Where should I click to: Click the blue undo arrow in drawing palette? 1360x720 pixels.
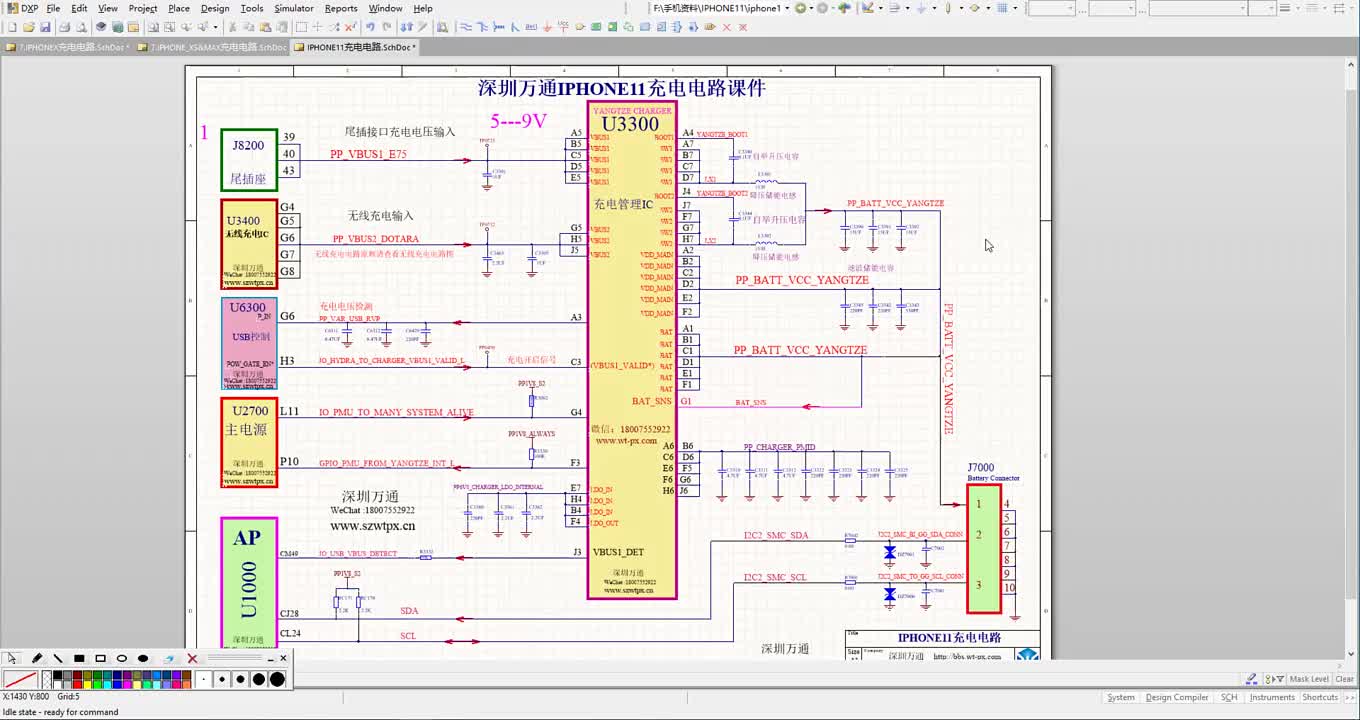tap(169, 659)
